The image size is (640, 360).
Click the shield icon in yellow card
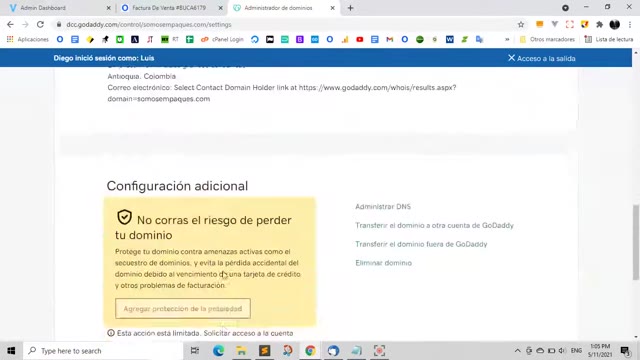(x=124, y=217)
